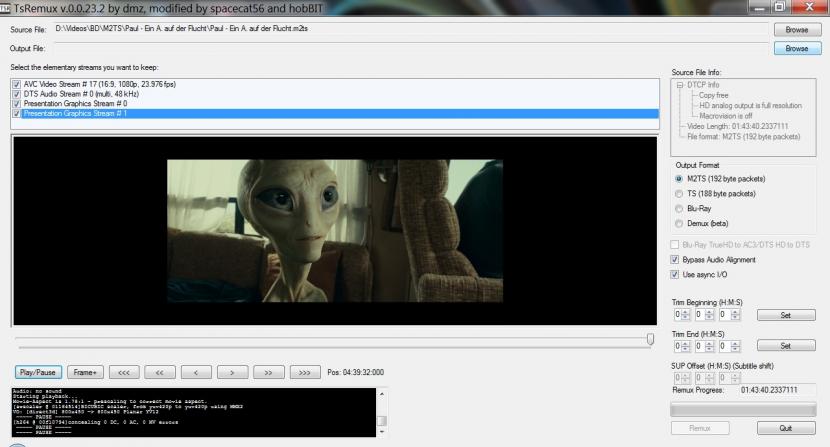Select Presentation Graphics Stream # 0 row
Image resolution: width=830 pixels, height=447 pixels.
[70, 104]
